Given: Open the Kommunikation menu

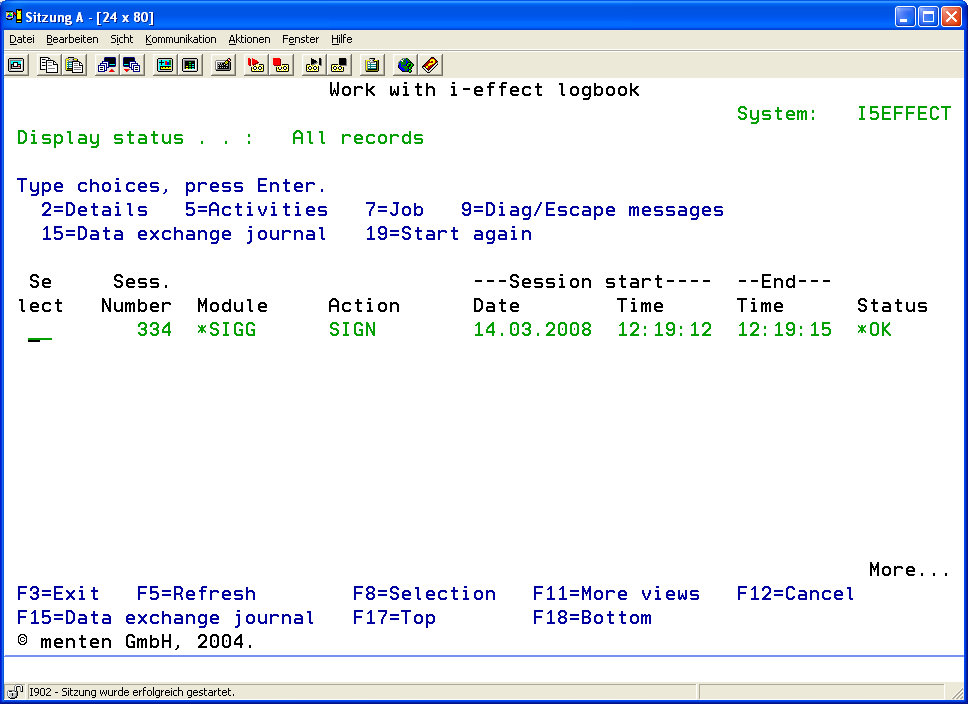Looking at the screenshot, I should point(180,39).
